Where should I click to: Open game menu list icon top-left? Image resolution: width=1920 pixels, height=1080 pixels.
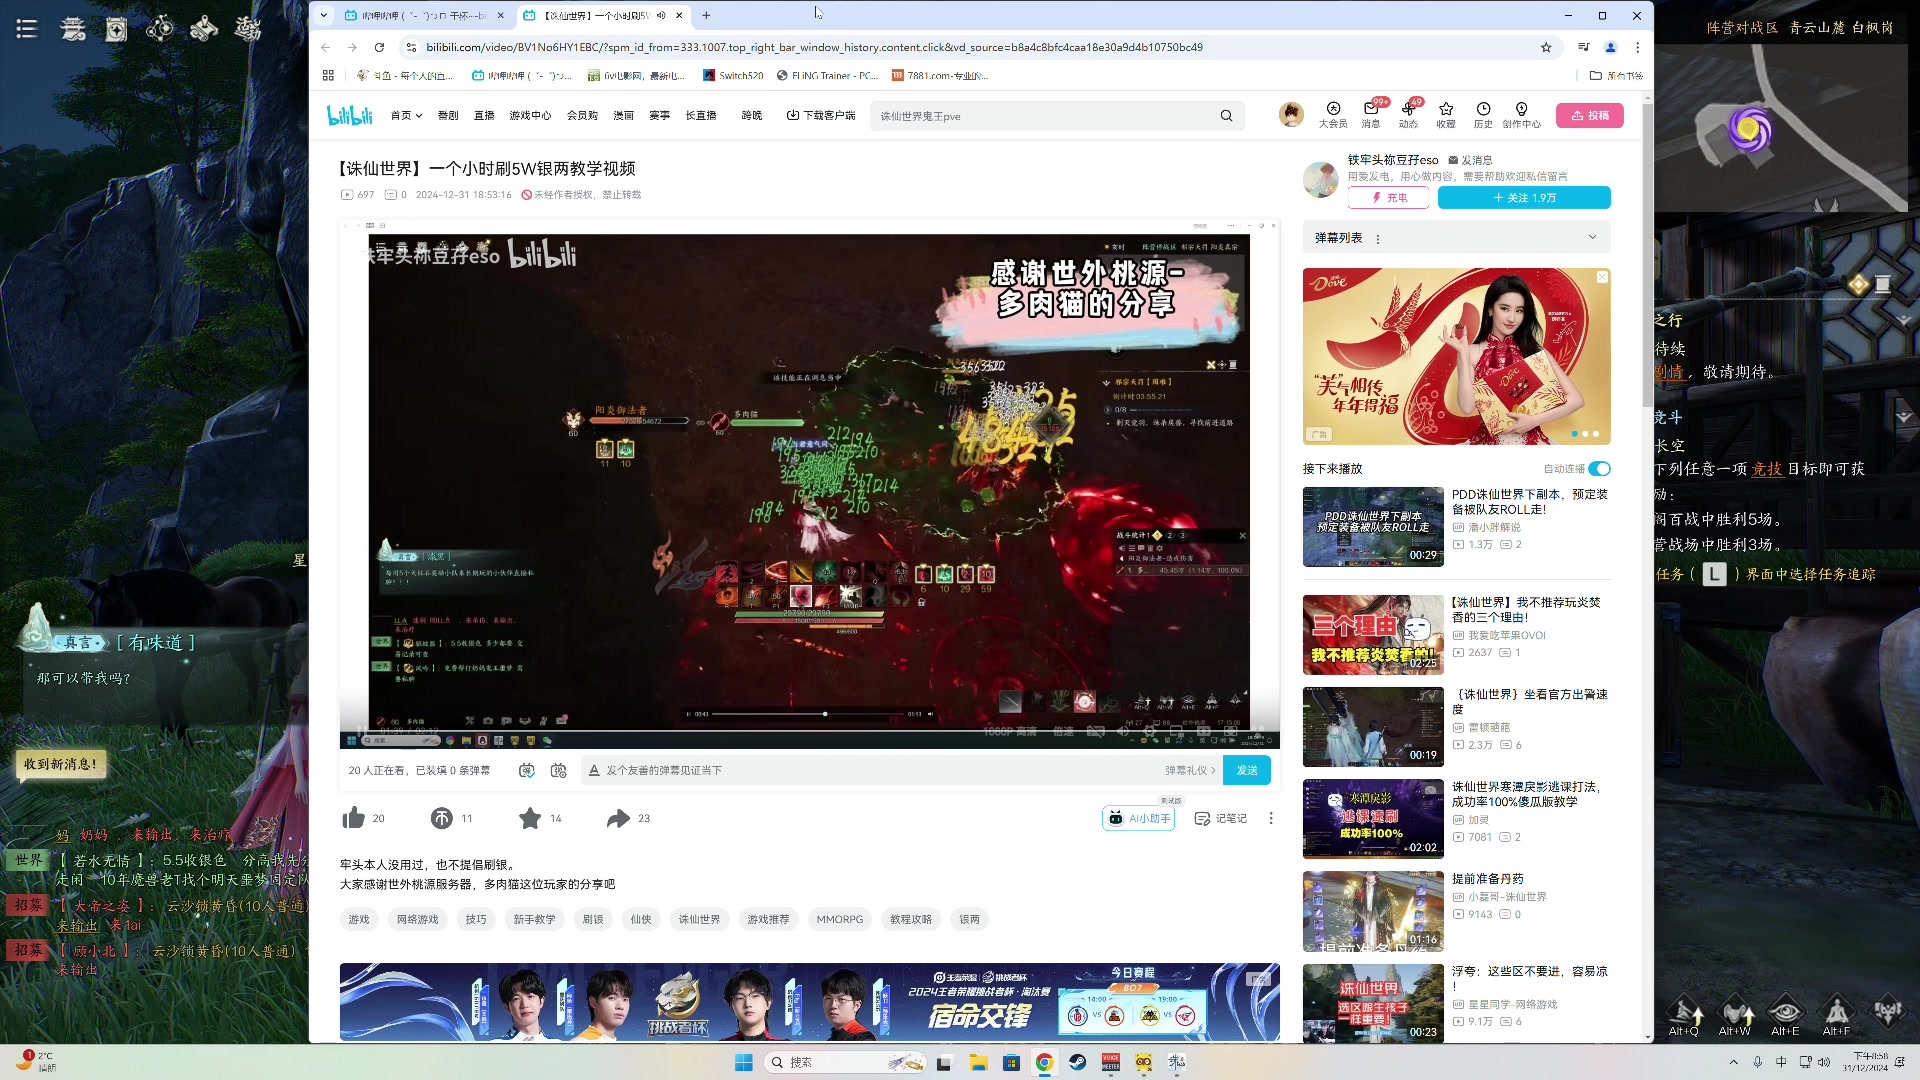[x=27, y=29]
